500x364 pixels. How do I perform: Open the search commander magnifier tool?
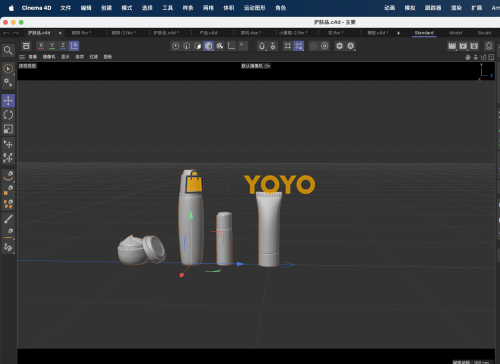tap(8, 50)
